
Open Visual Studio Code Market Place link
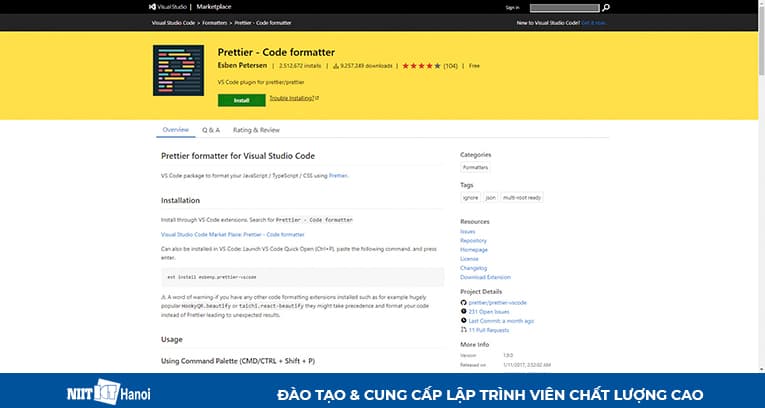(233, 235)
